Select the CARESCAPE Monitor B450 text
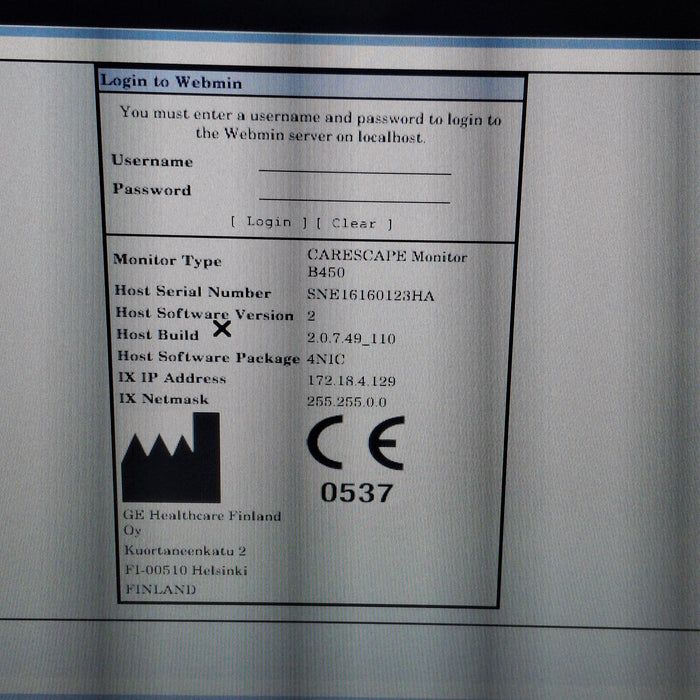 point(386,264)
